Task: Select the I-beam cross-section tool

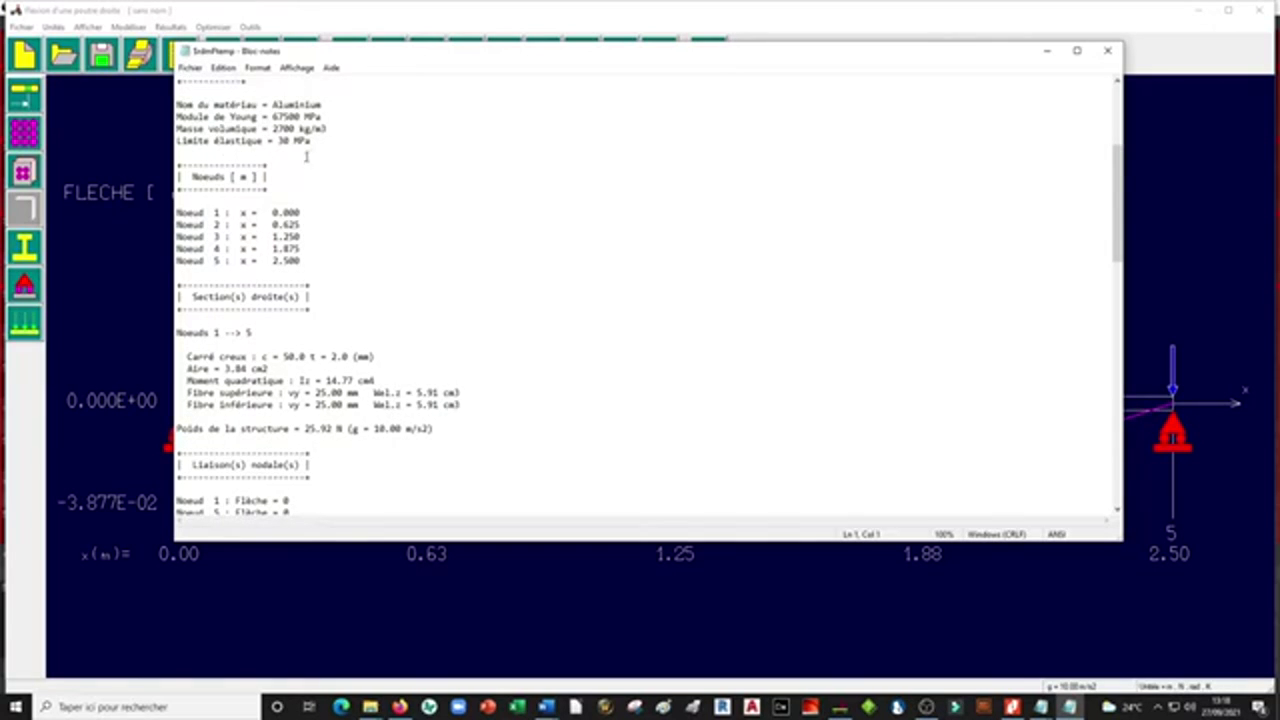Action: tap(24, 247)
